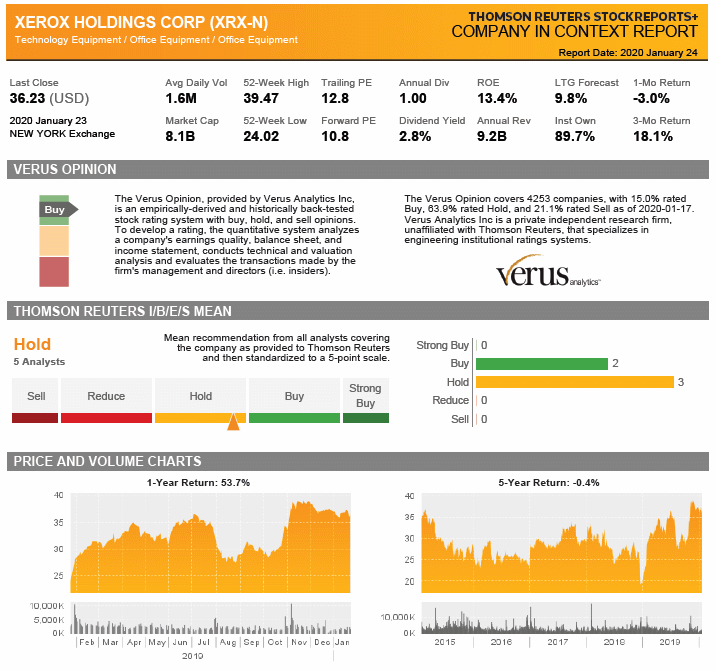The image size is (716, 671).
Task: Click the 52-Week Low value 24.02
Action: 261,136
